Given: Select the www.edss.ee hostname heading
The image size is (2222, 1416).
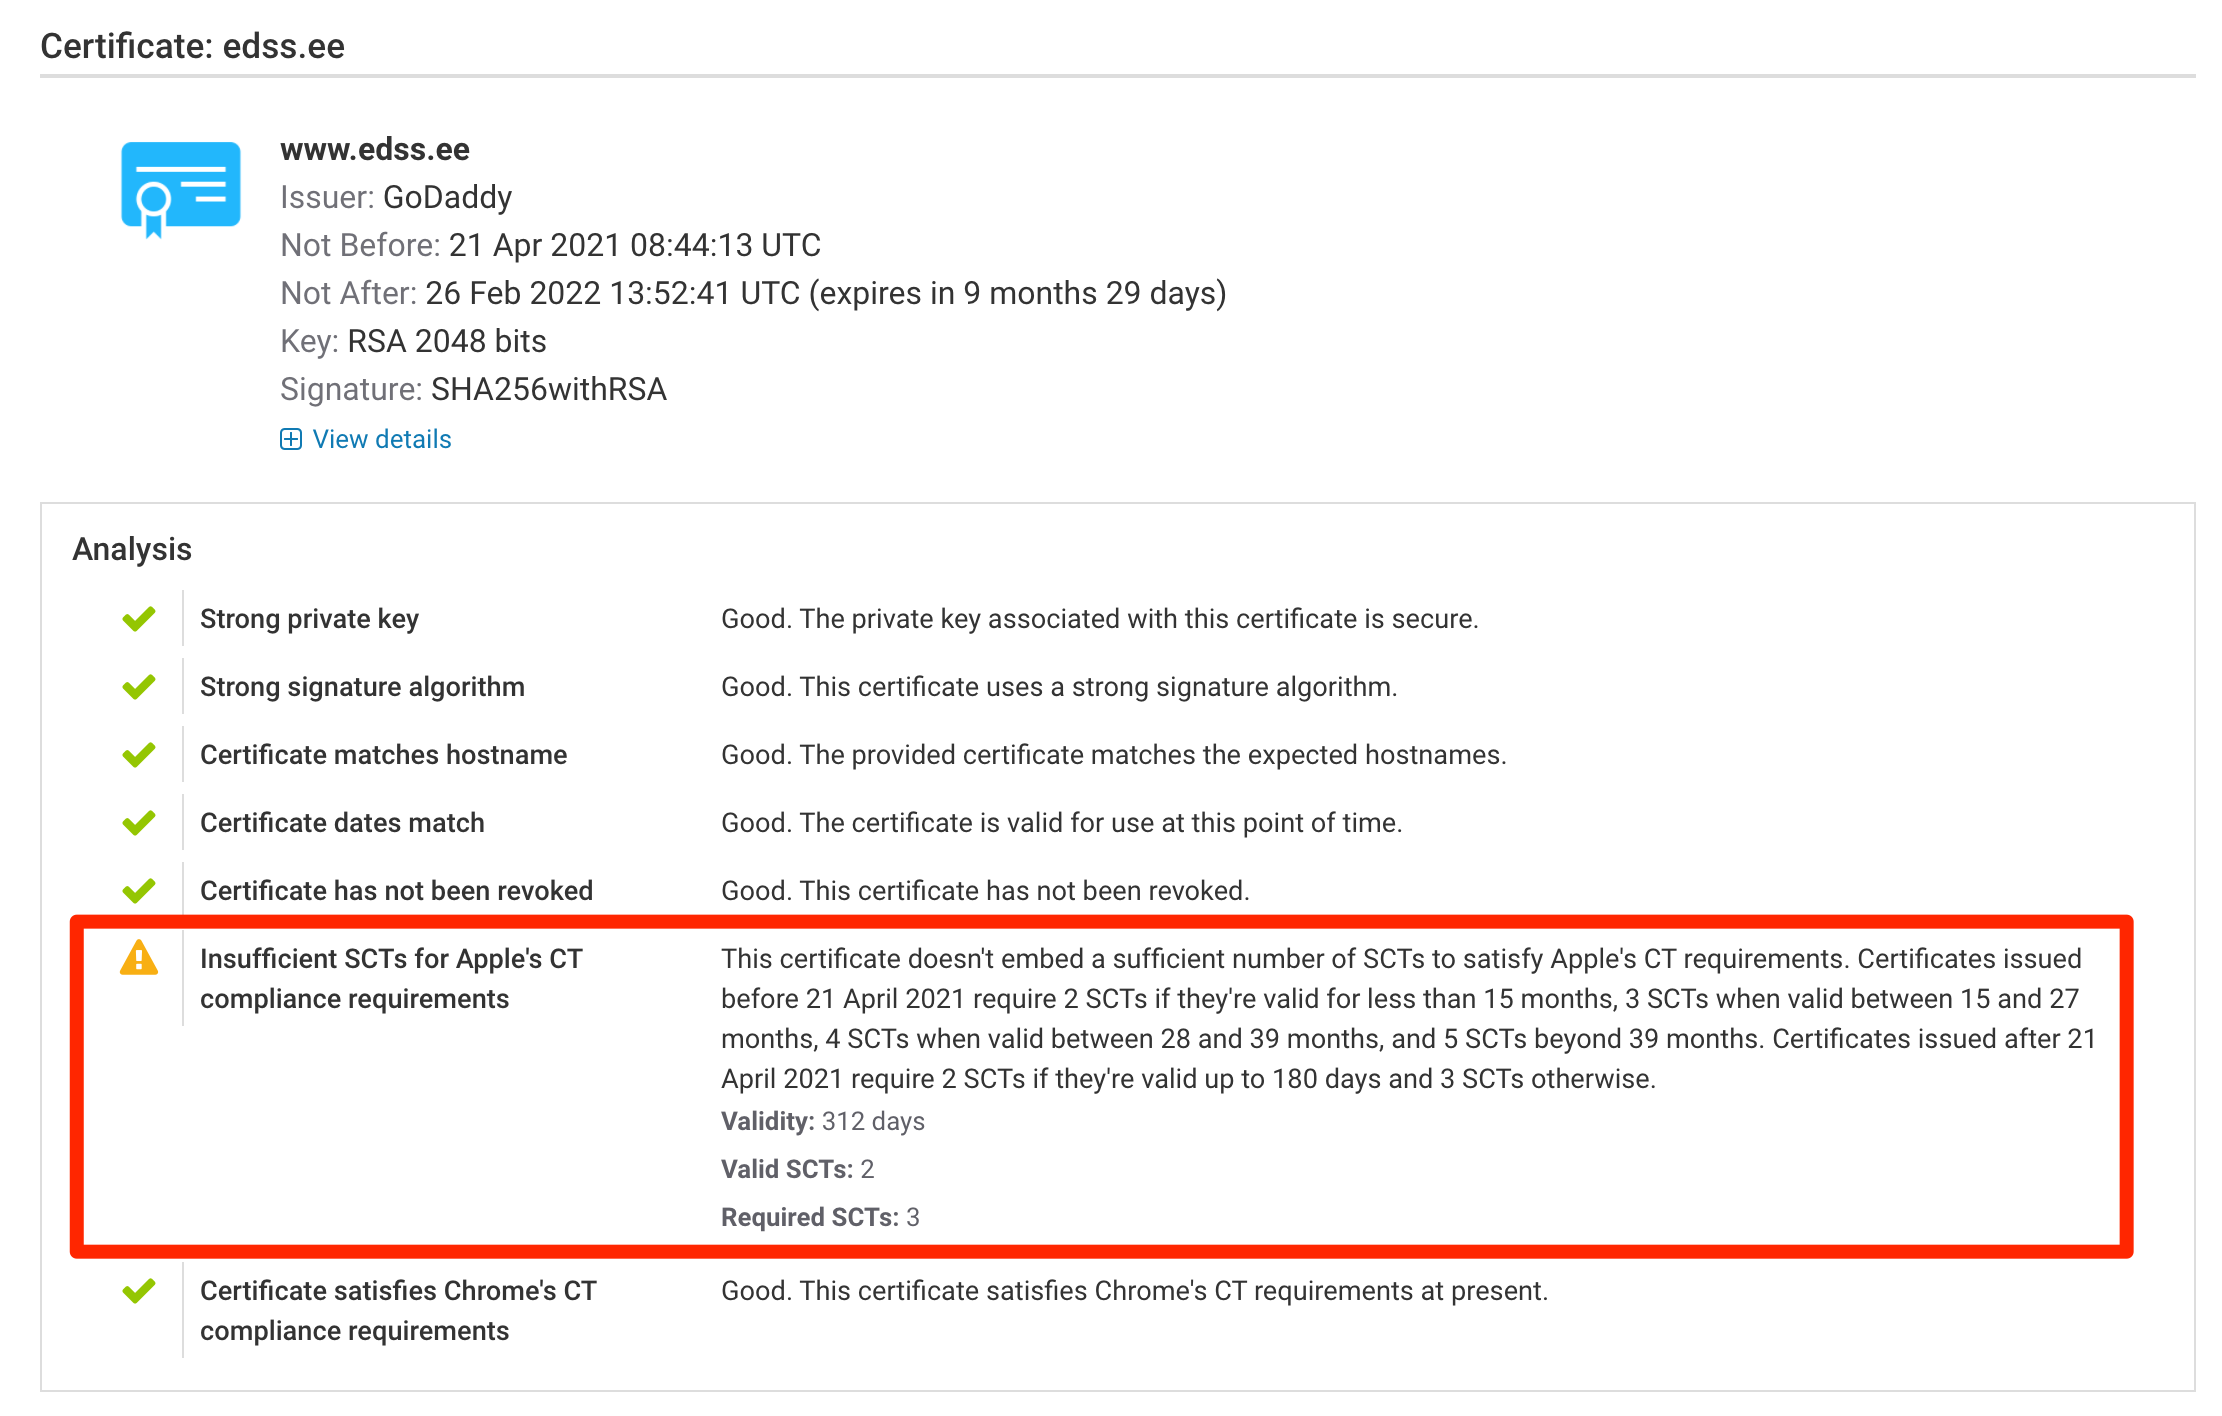Looking at the screenshot, I should pos(375,149).
